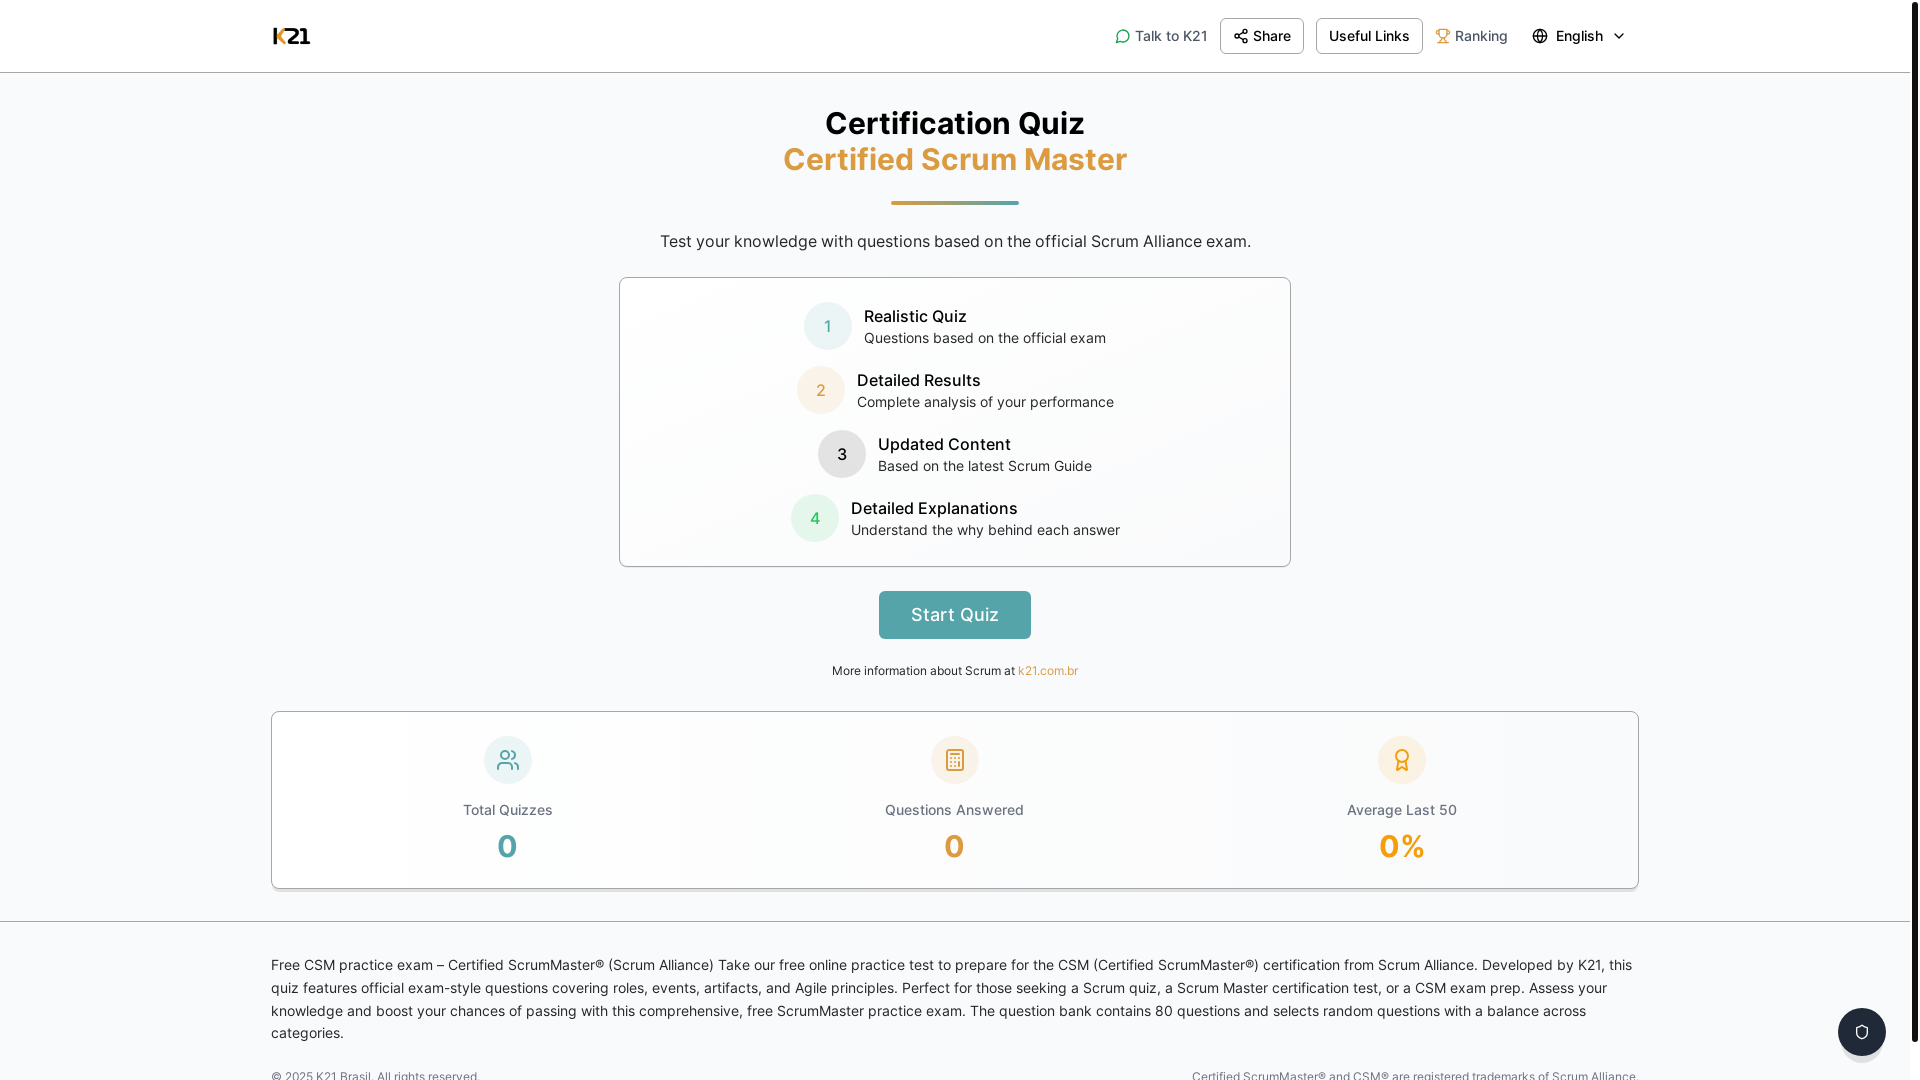Click the Certification Quiz main heading

point(955,123)
